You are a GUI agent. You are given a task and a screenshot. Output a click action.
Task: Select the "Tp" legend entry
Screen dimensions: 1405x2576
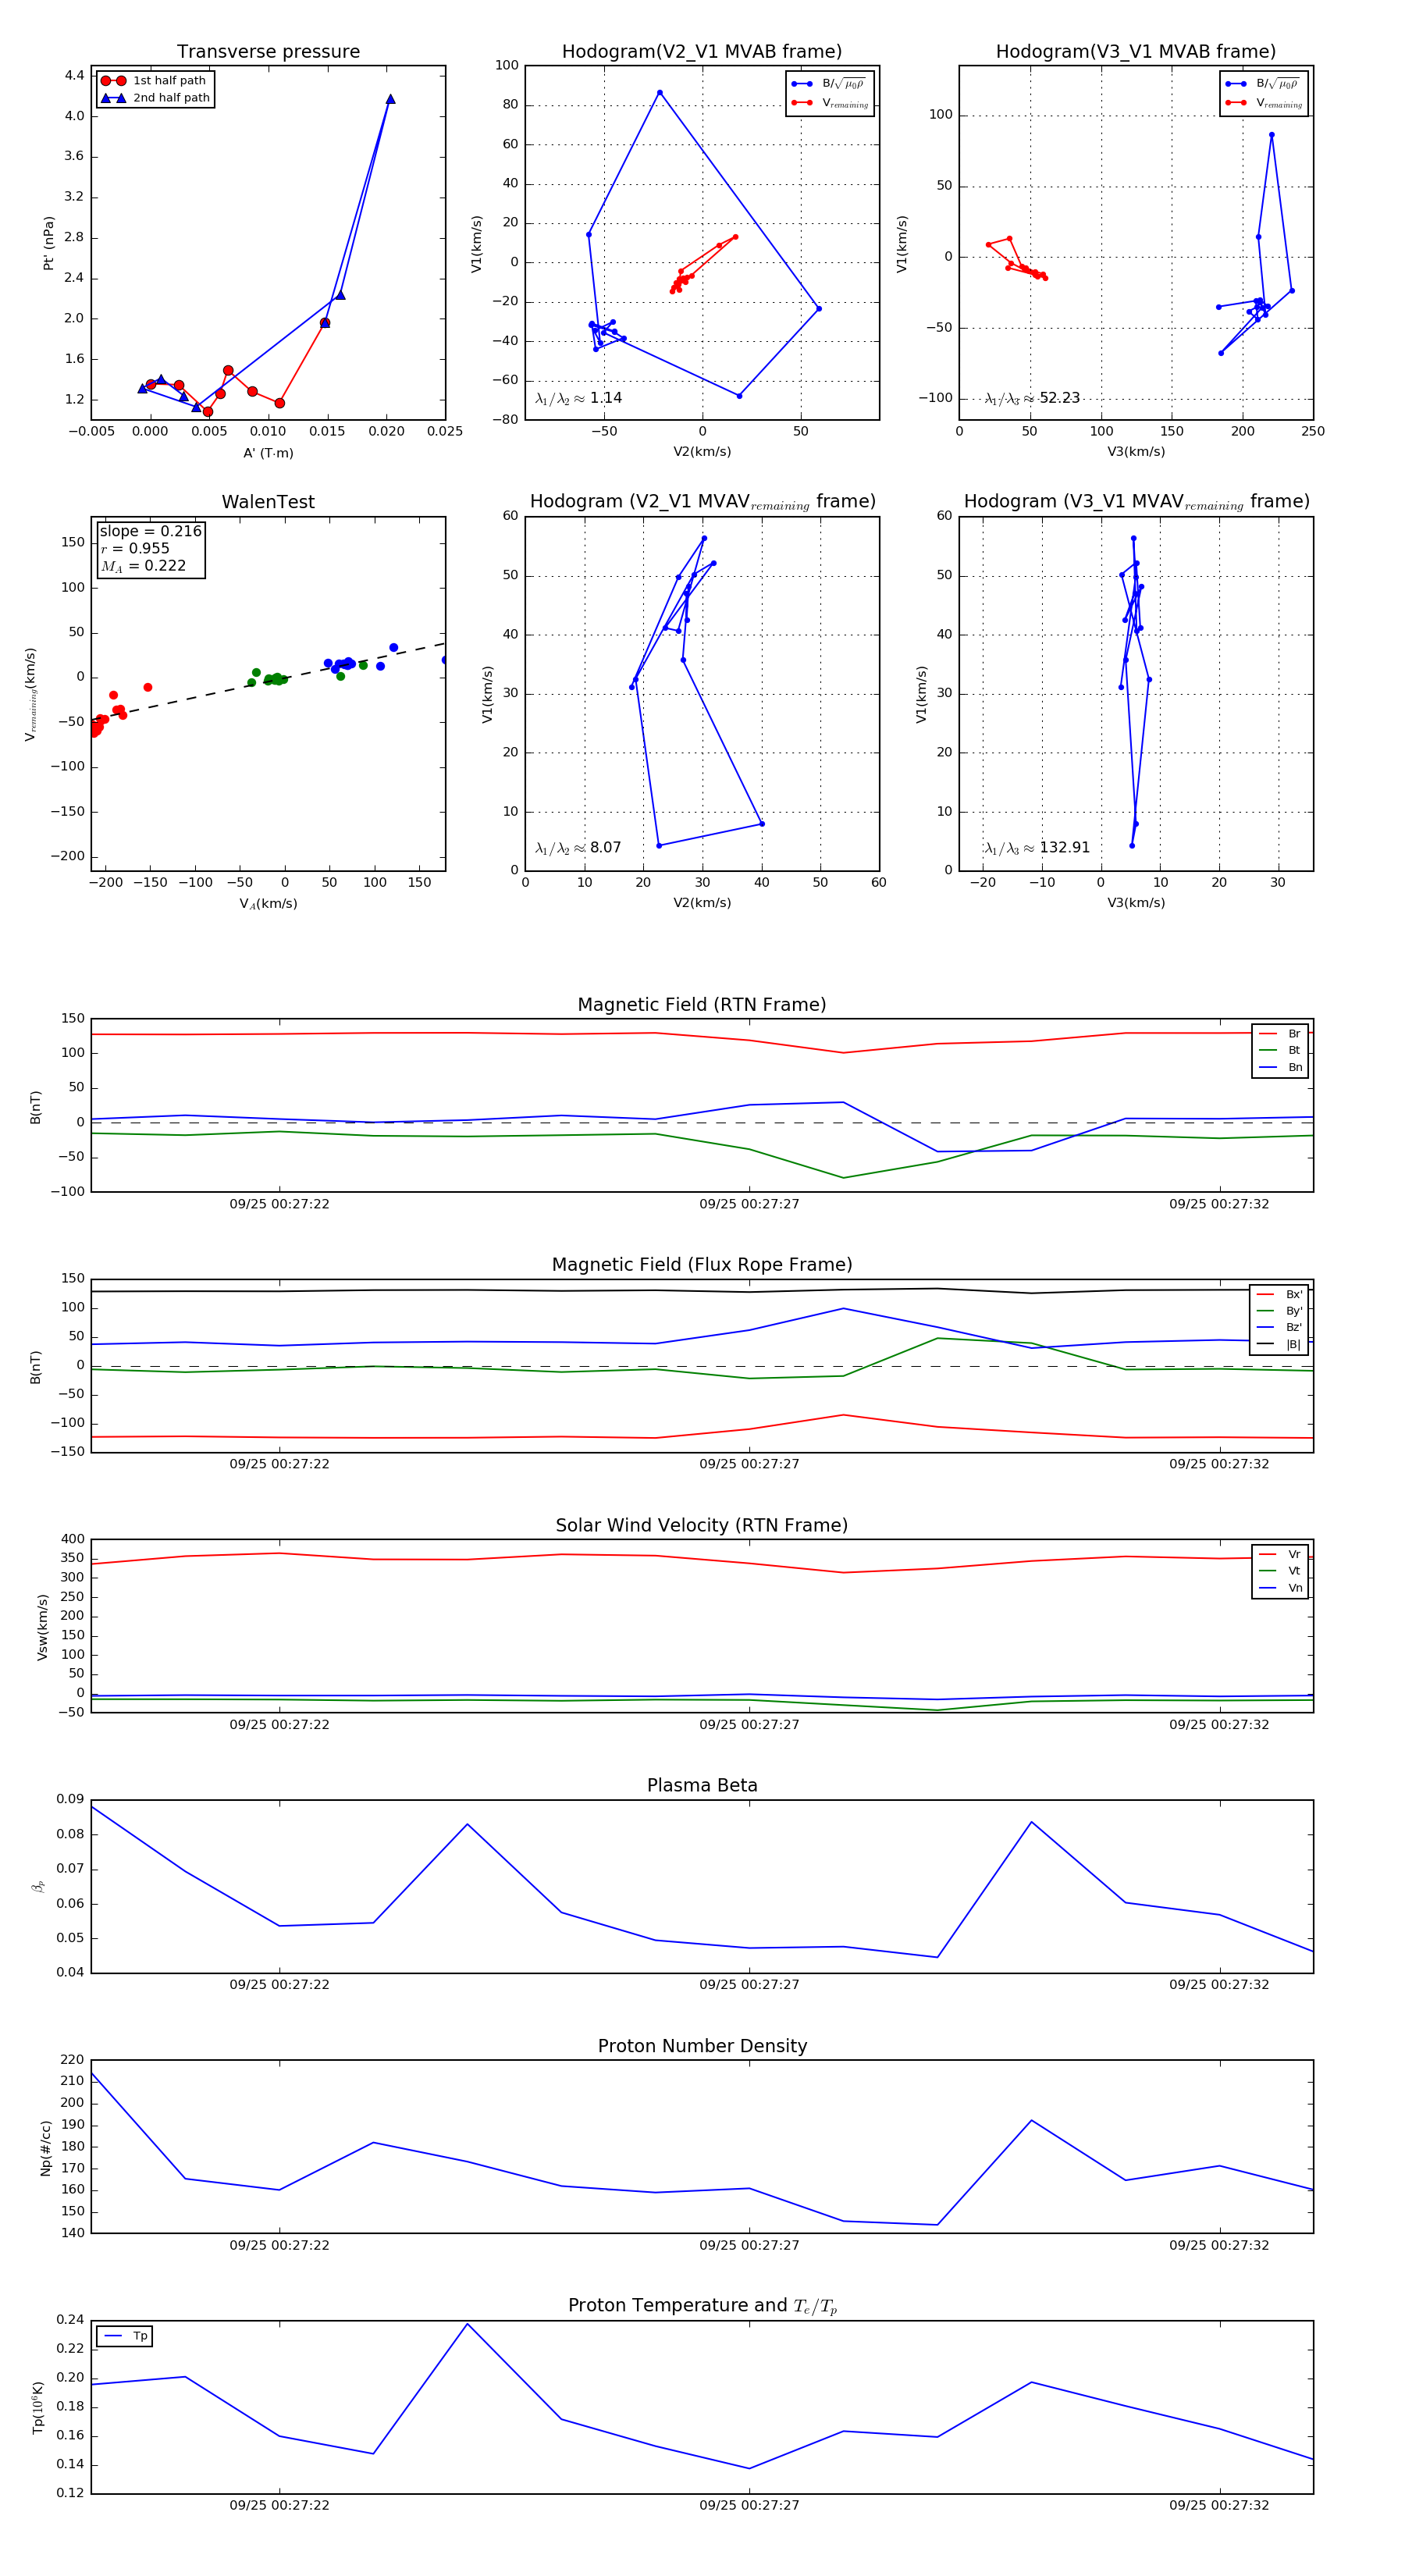[x=124, y=2337]
